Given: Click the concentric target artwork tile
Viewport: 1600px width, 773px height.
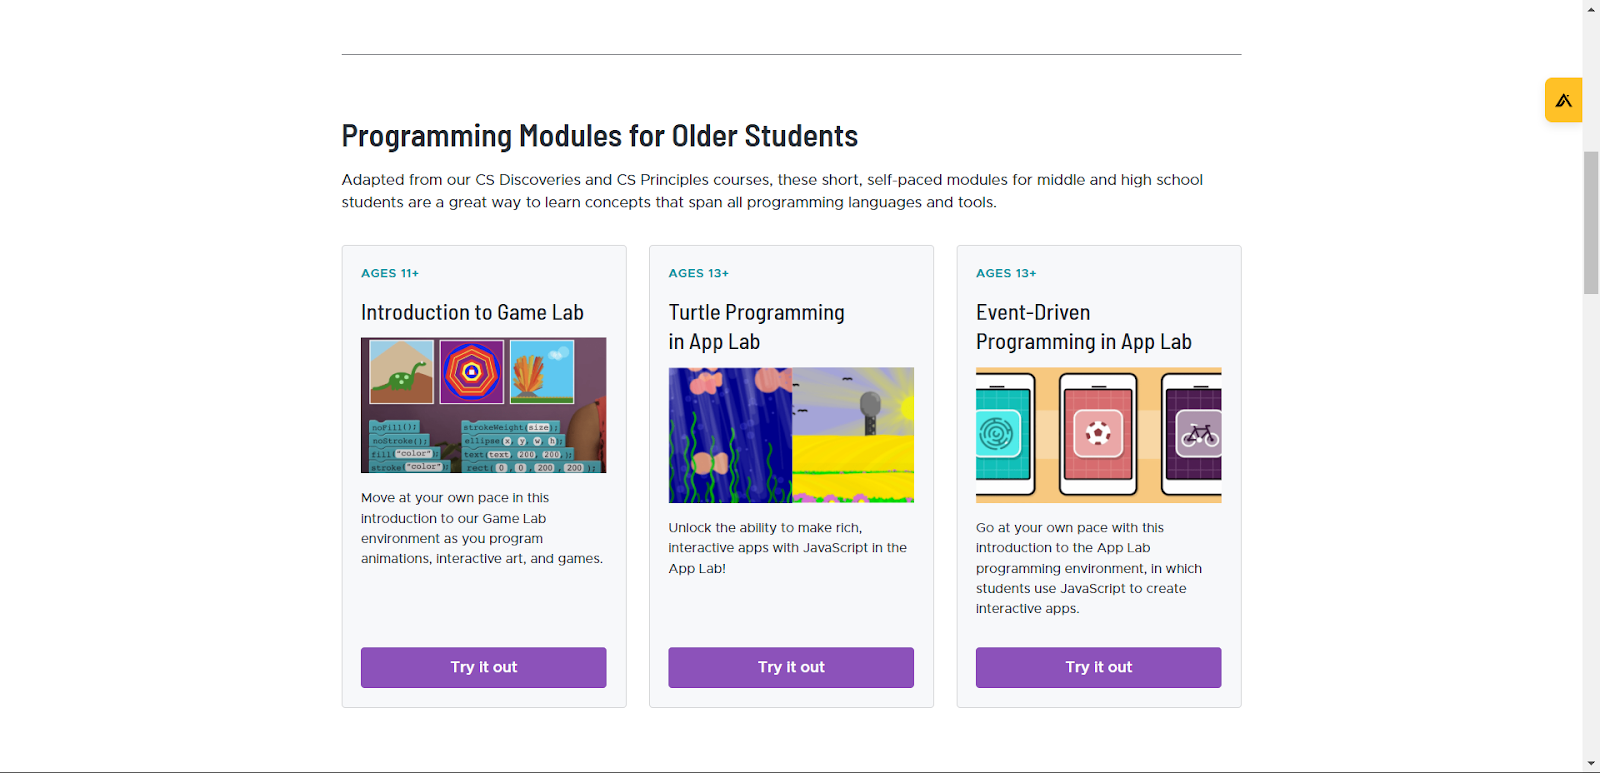Looking at the screenshot, I should pyautogui.click(x=471, y=371).
